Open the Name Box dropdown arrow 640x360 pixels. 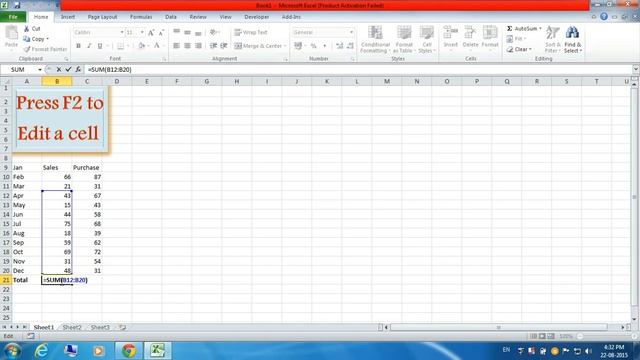[x=40, y=69]
